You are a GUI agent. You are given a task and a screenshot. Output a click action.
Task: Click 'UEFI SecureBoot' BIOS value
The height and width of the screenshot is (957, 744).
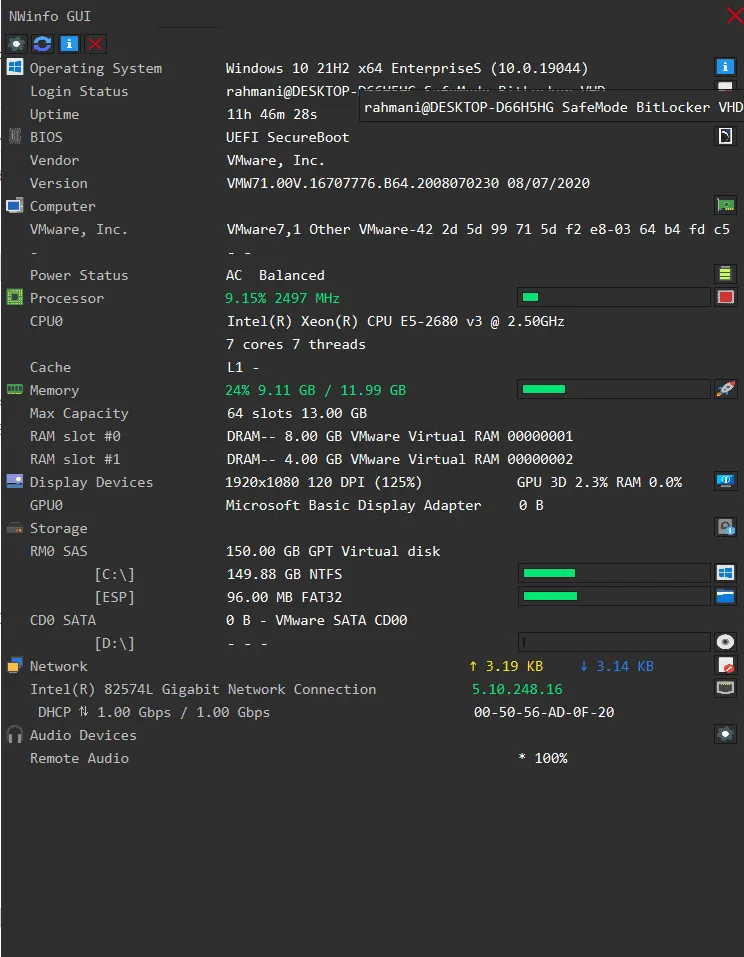(287, 137)
